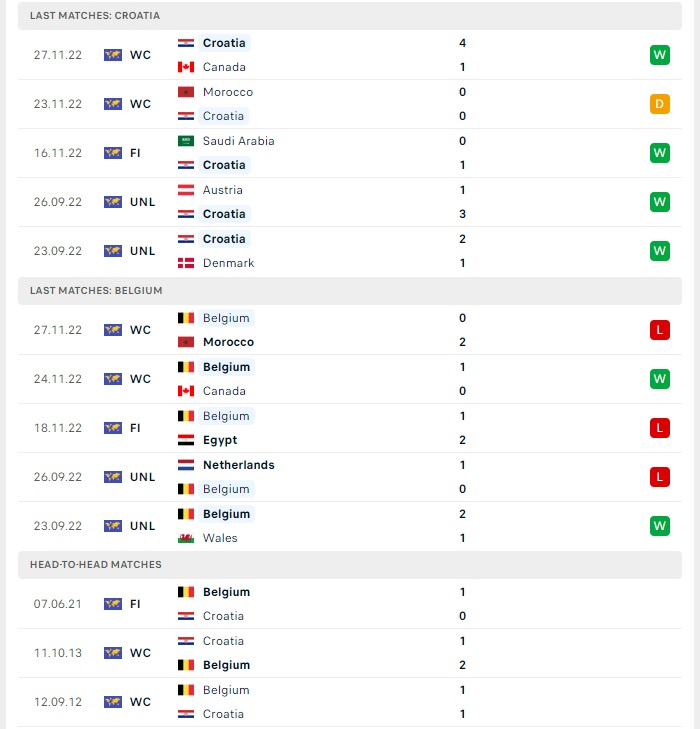Click the Canada flag in the 27.11.22 Croatia match
Screen dimensions: 700x729
tap(186, 67)
